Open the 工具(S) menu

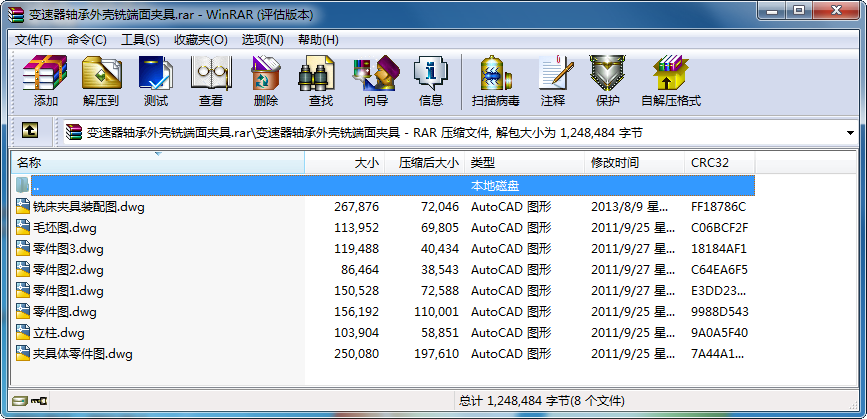tap(140, 40)
